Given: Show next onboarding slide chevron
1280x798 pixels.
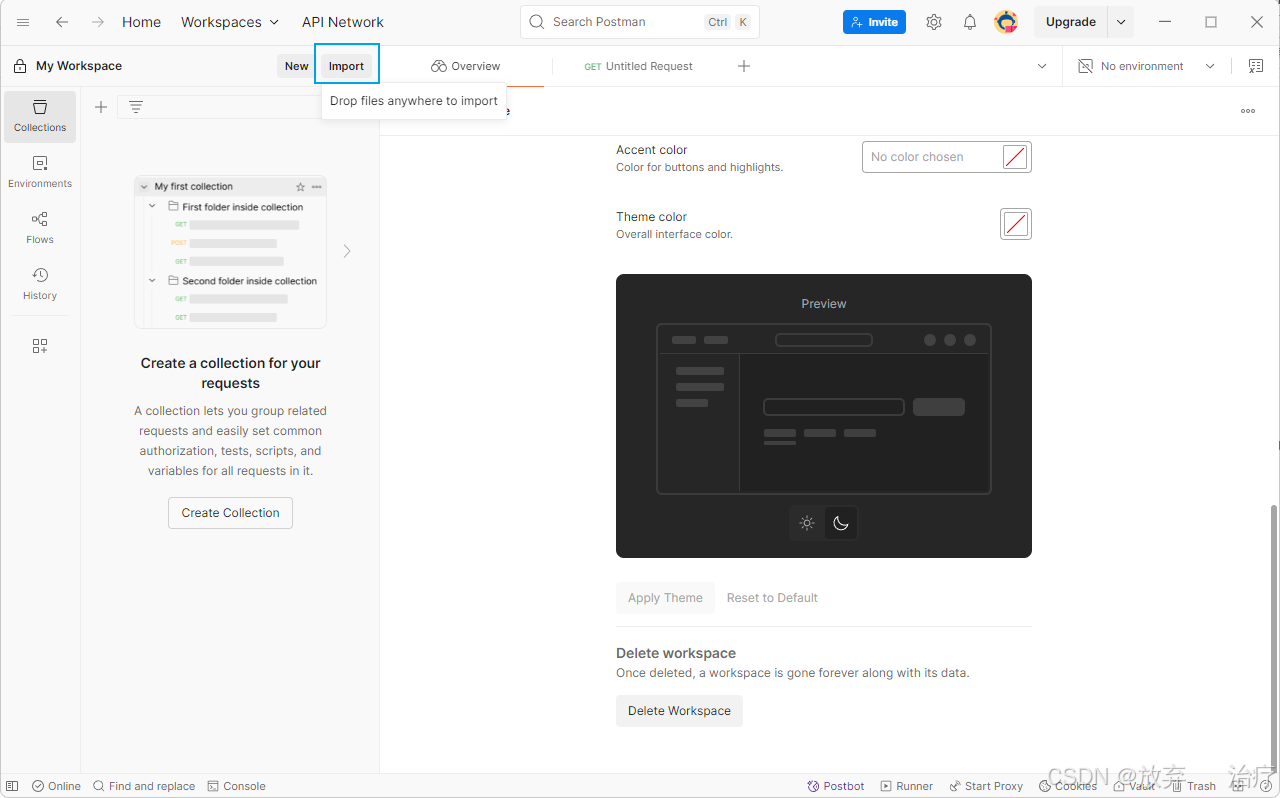Looking at the screenshot, I should pos(347,251).
